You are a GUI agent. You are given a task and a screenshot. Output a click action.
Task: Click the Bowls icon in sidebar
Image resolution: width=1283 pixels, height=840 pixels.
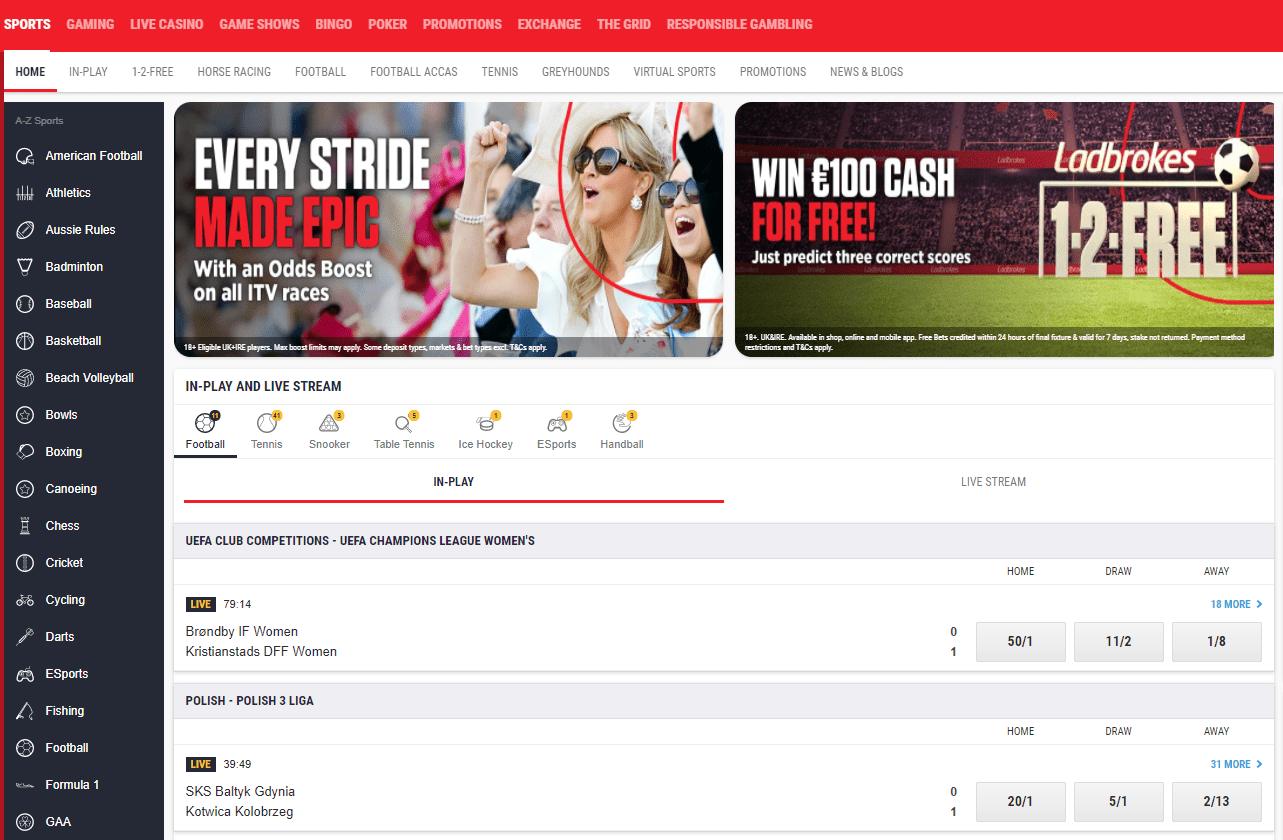(x=26, y=415)
